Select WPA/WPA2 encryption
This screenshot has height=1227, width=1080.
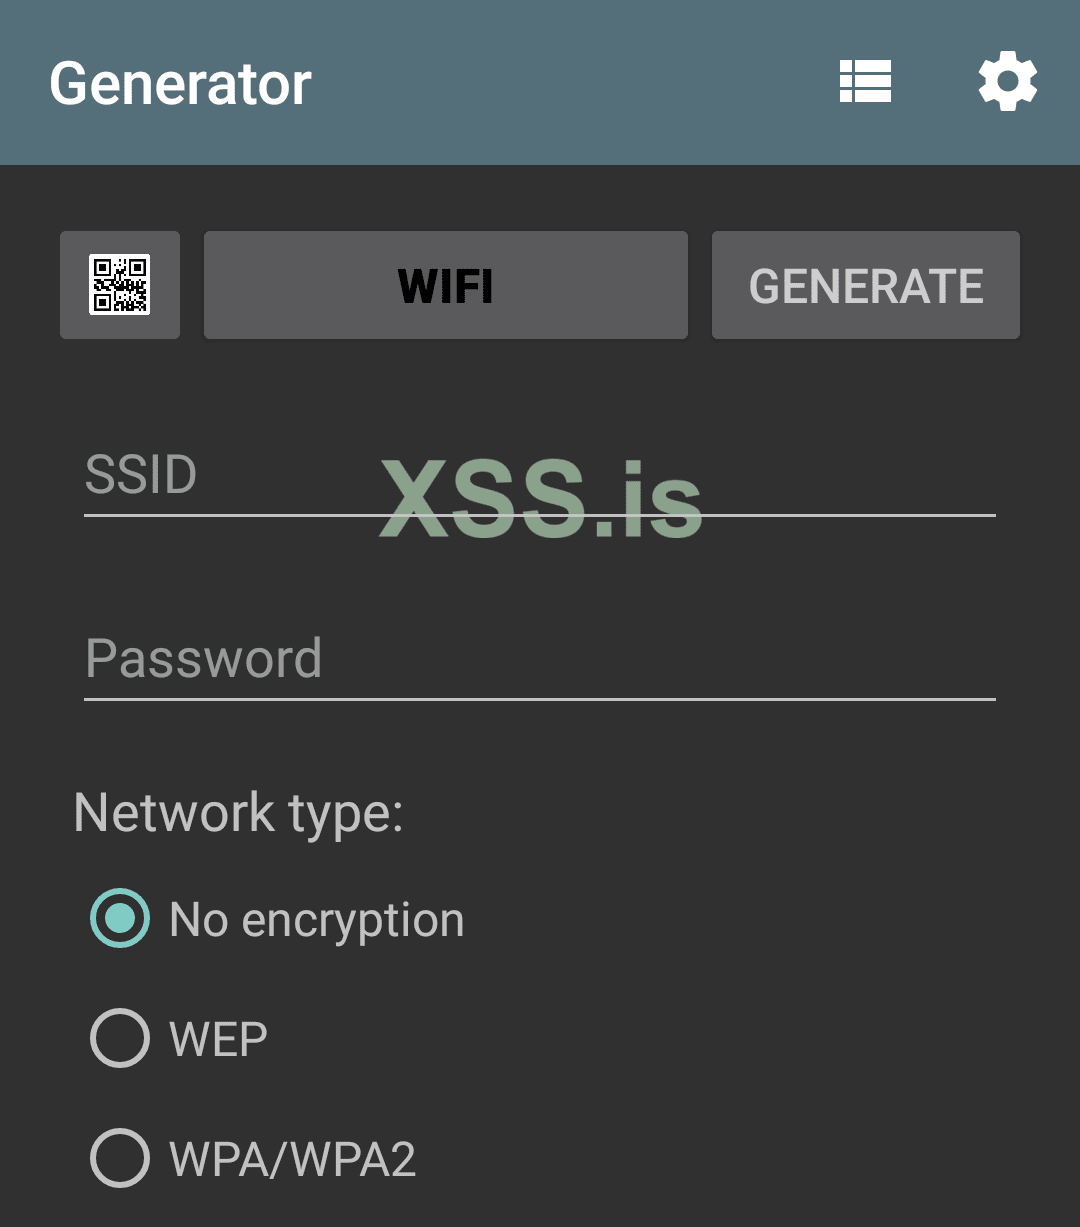pyautogui.click(x=117, y=1159)
